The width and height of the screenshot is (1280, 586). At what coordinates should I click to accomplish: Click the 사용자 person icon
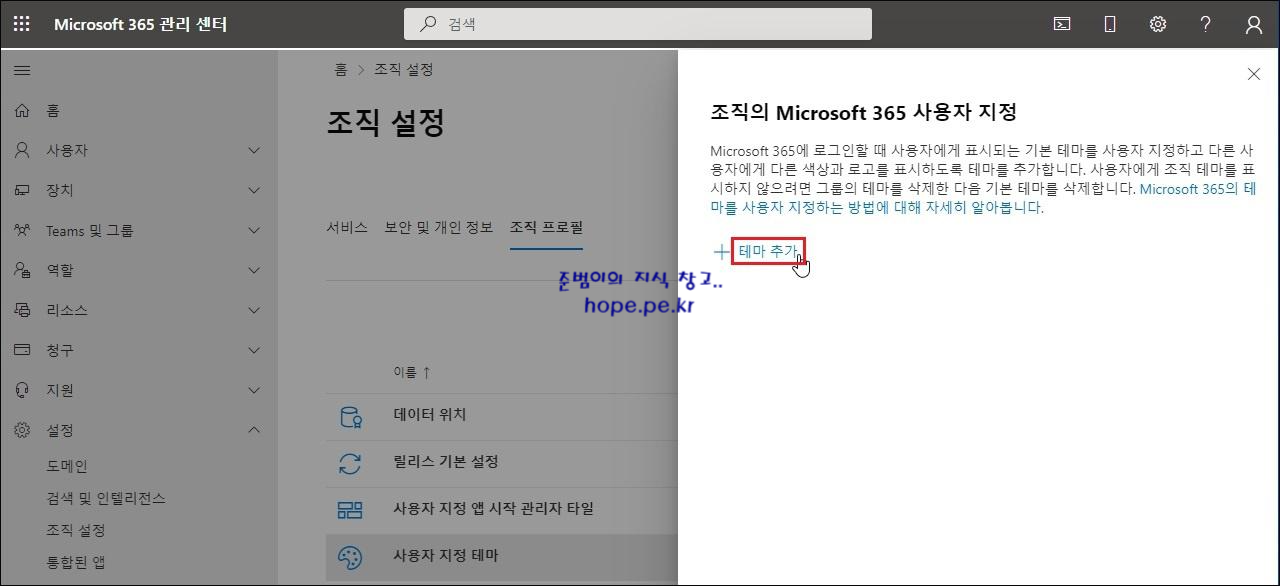22,150
